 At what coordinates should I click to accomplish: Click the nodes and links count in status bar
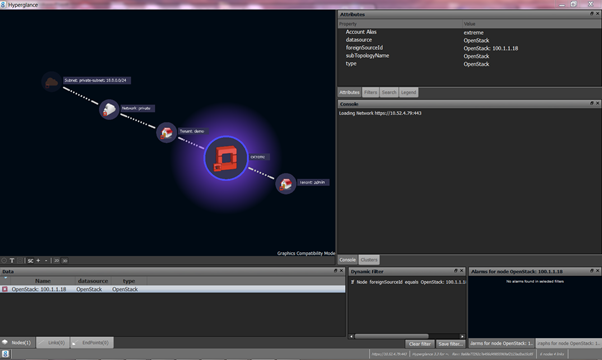click(552, 354)
